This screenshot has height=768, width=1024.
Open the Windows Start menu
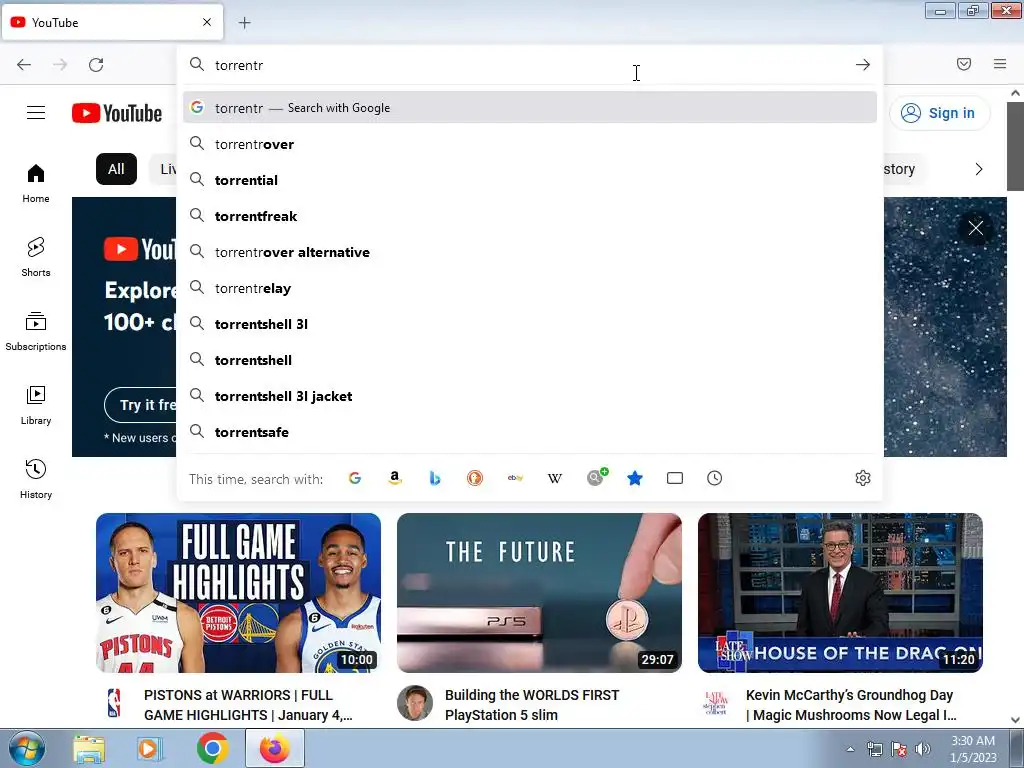pyautogui.click(x=26, y=748)
